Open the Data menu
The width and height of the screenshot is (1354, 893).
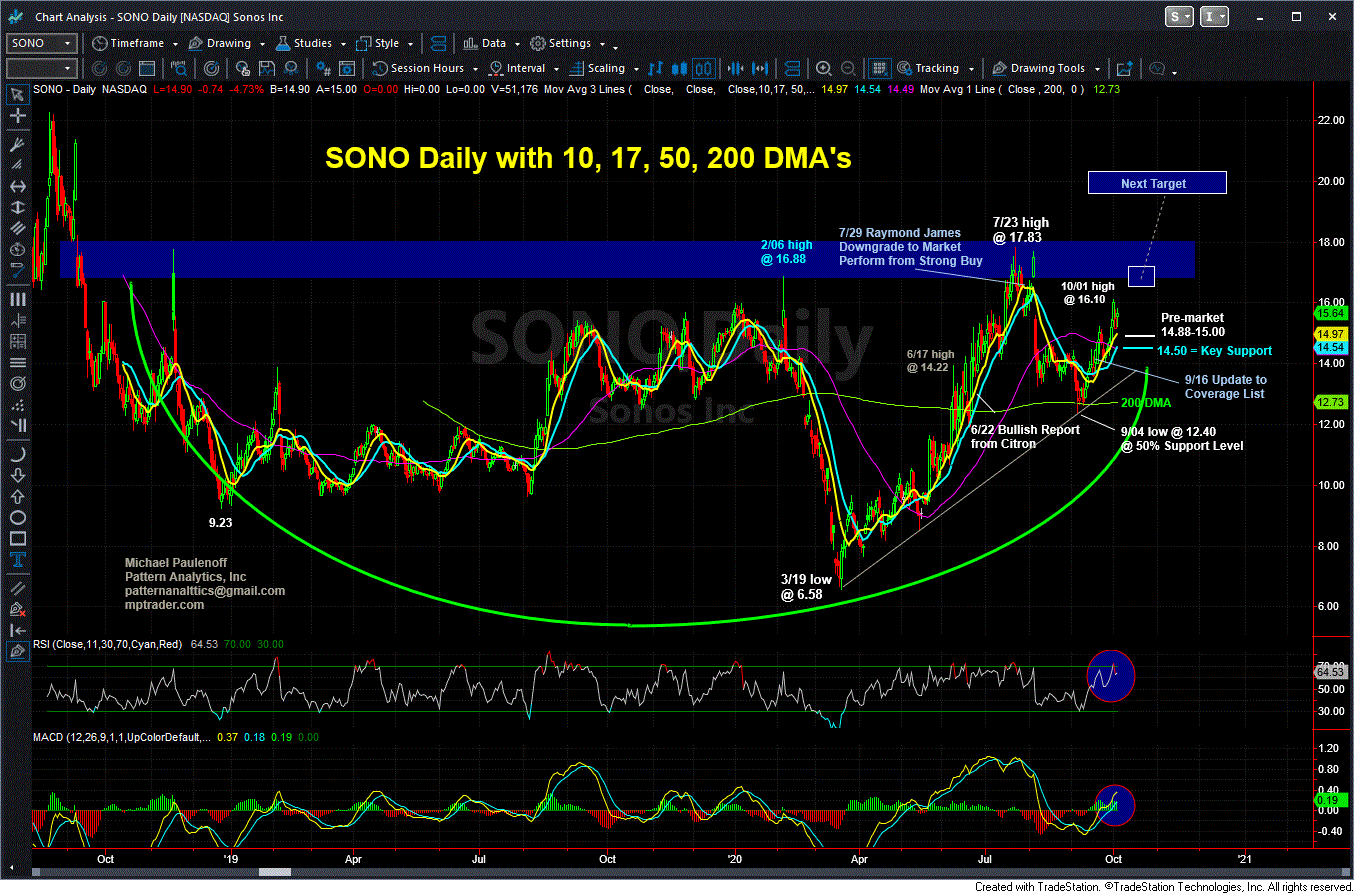(492, 43)
